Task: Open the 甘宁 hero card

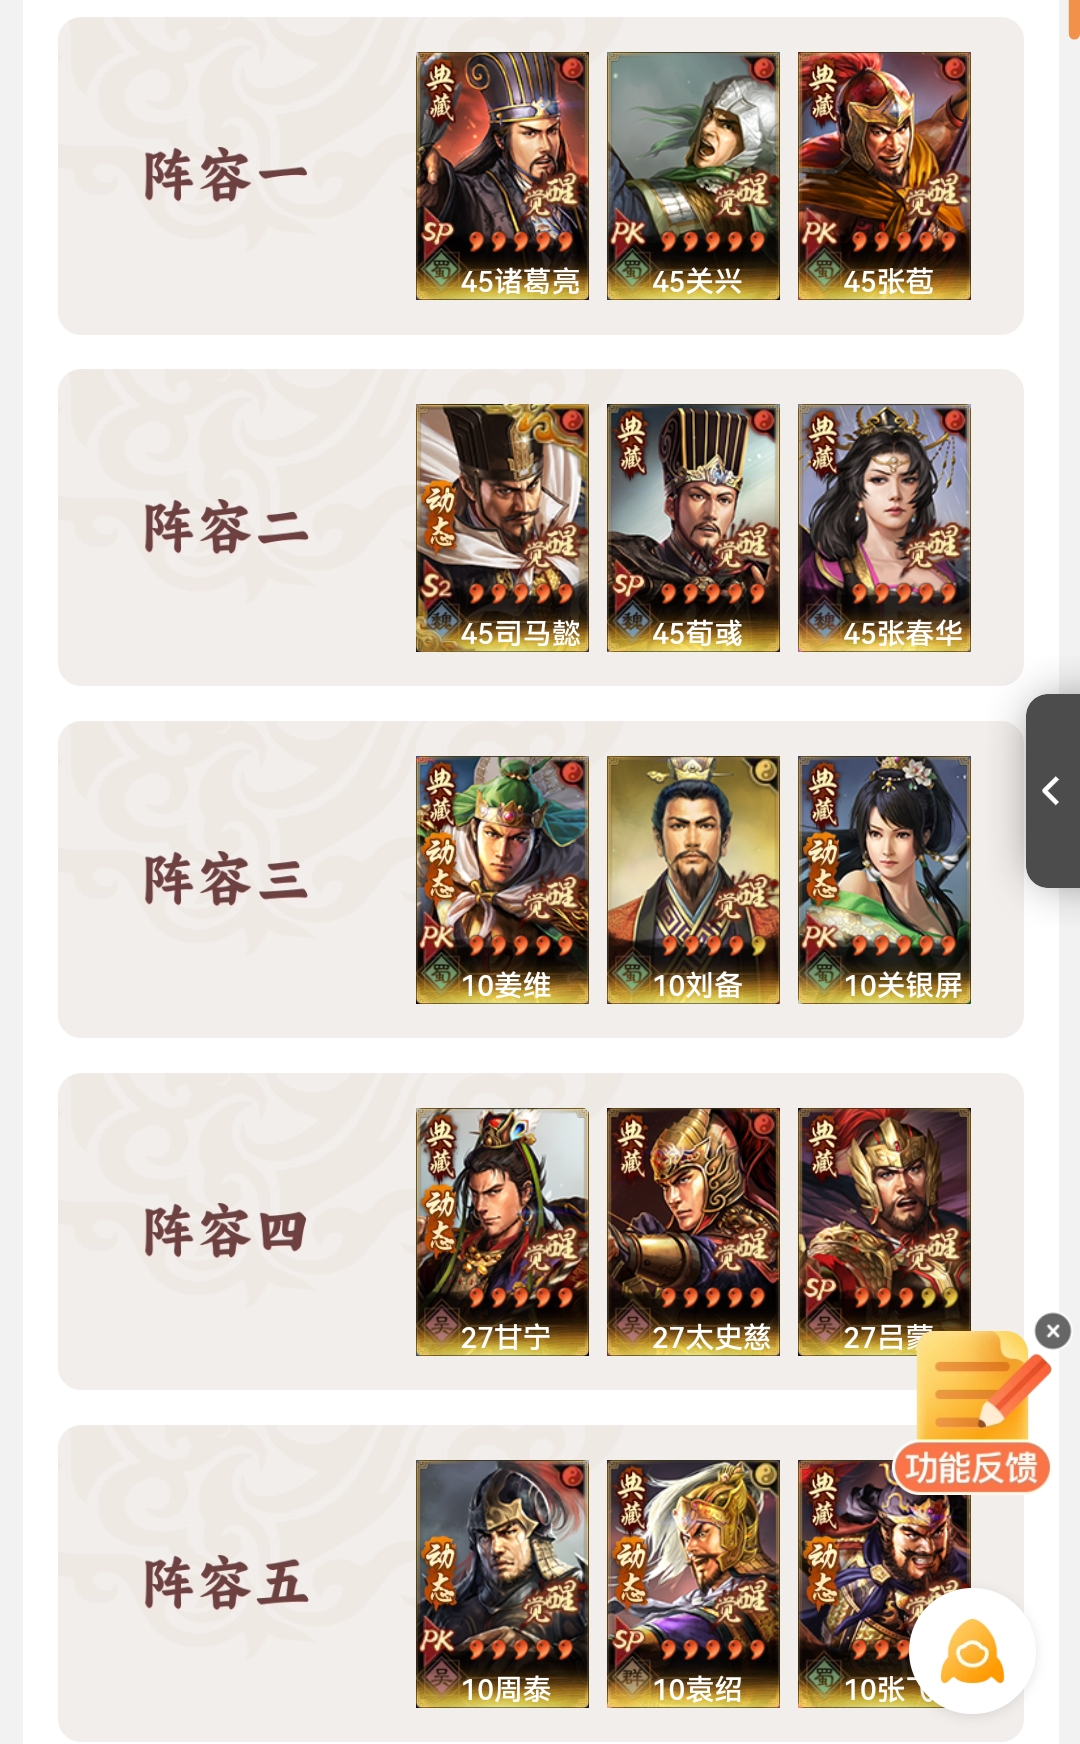Action: pos(502,1232)
